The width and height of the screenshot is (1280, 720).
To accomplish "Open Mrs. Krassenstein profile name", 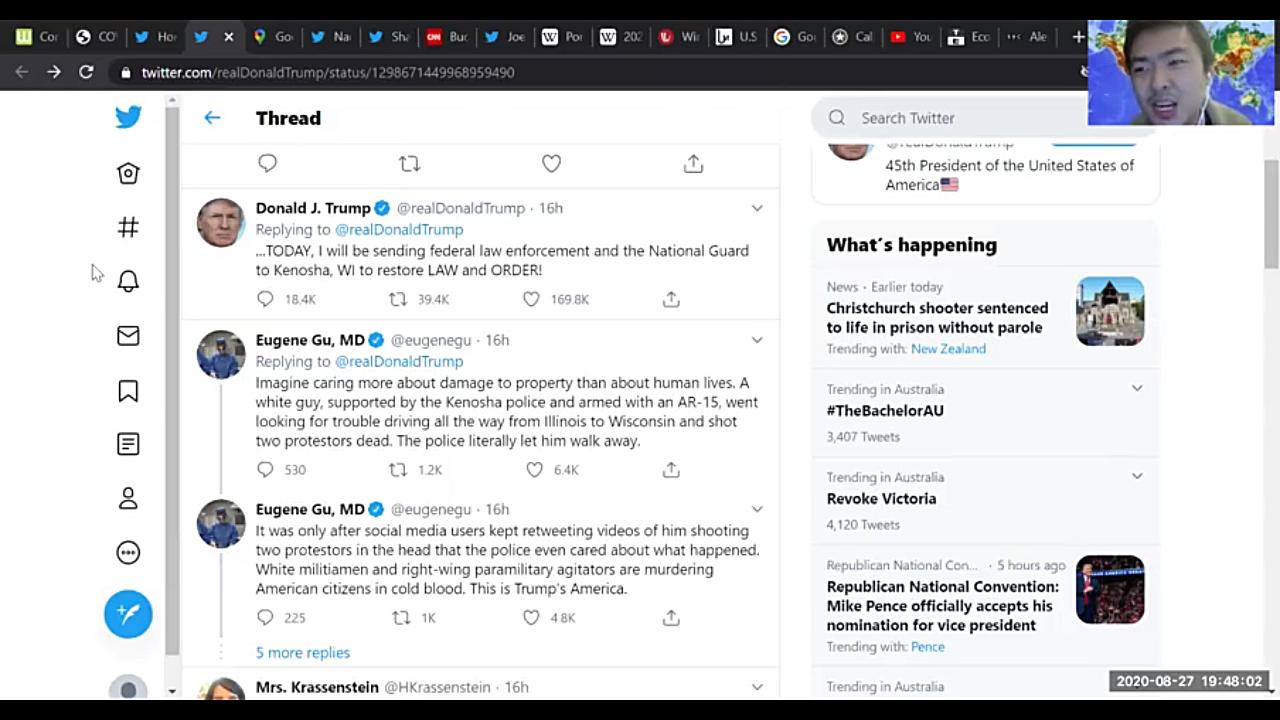I will tap(317, 687).
